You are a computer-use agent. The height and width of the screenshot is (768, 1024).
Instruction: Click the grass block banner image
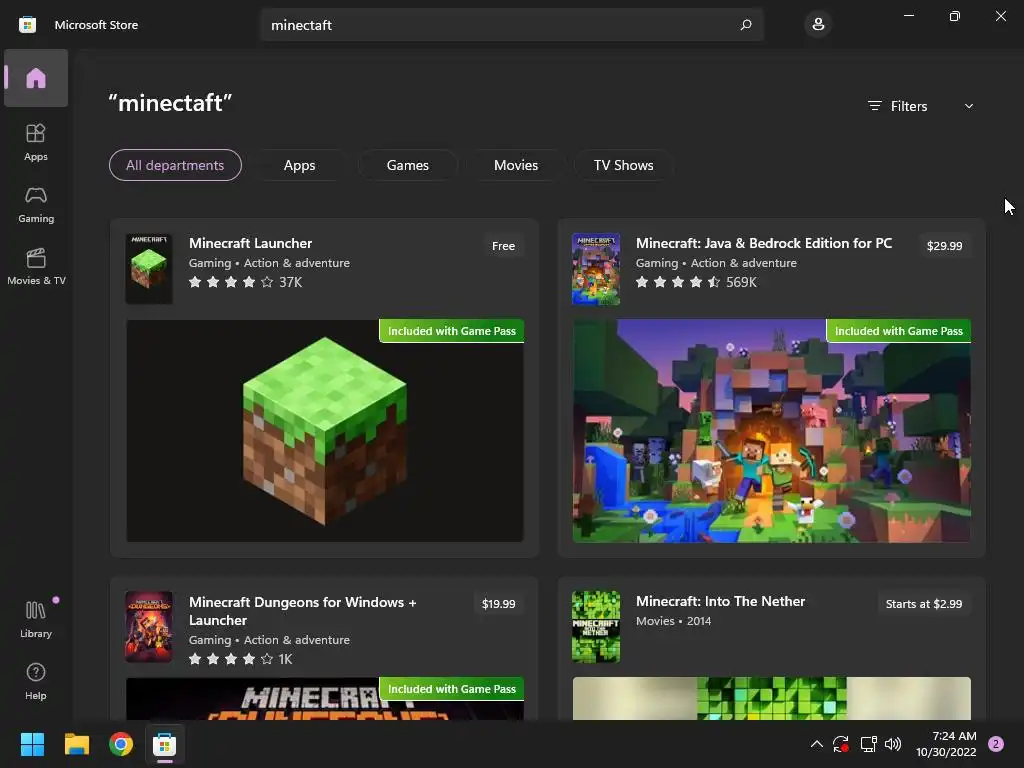pyautogui.click(x=325, y=430)
